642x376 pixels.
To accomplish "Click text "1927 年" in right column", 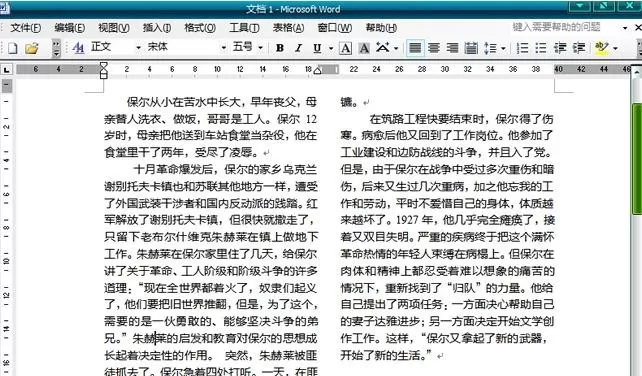I will point(414,220).
